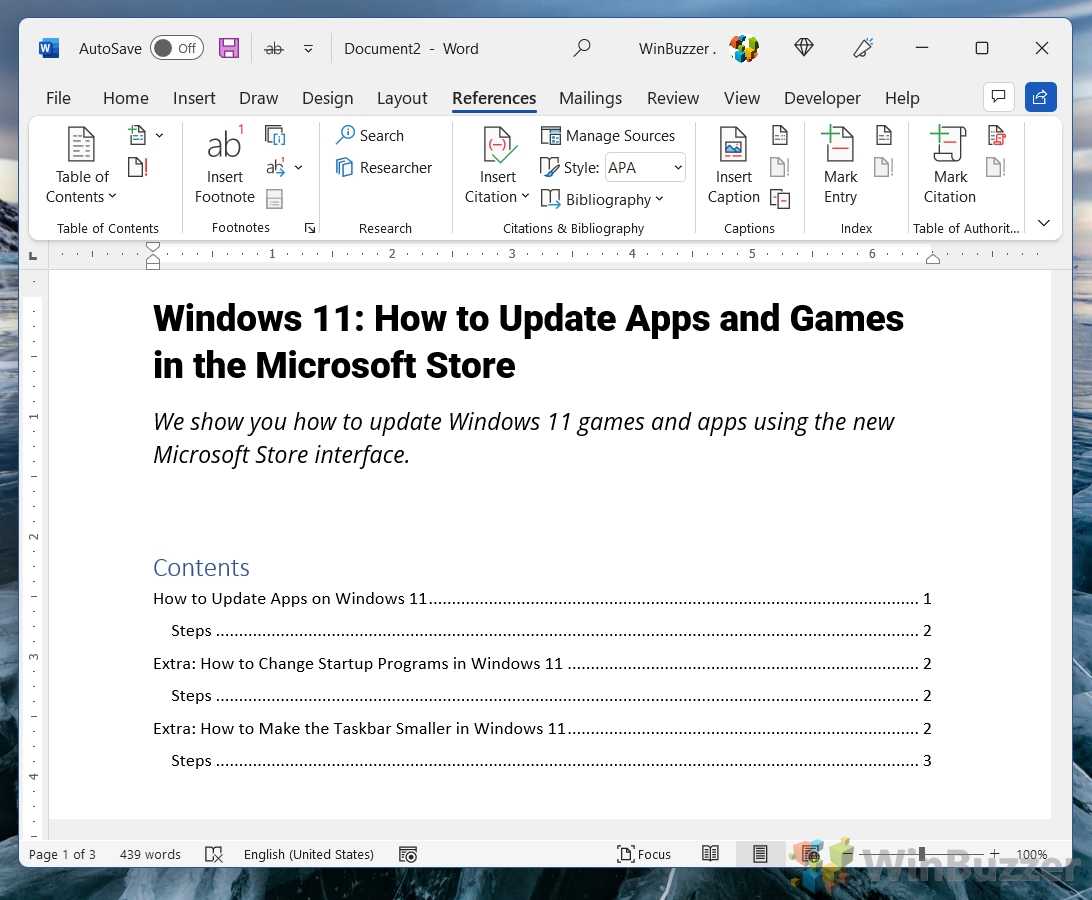Jump to 'Extra: How to Change Startup Programs' entry
Viewport: 1092px width, 900px height.
tap(358, 663)
